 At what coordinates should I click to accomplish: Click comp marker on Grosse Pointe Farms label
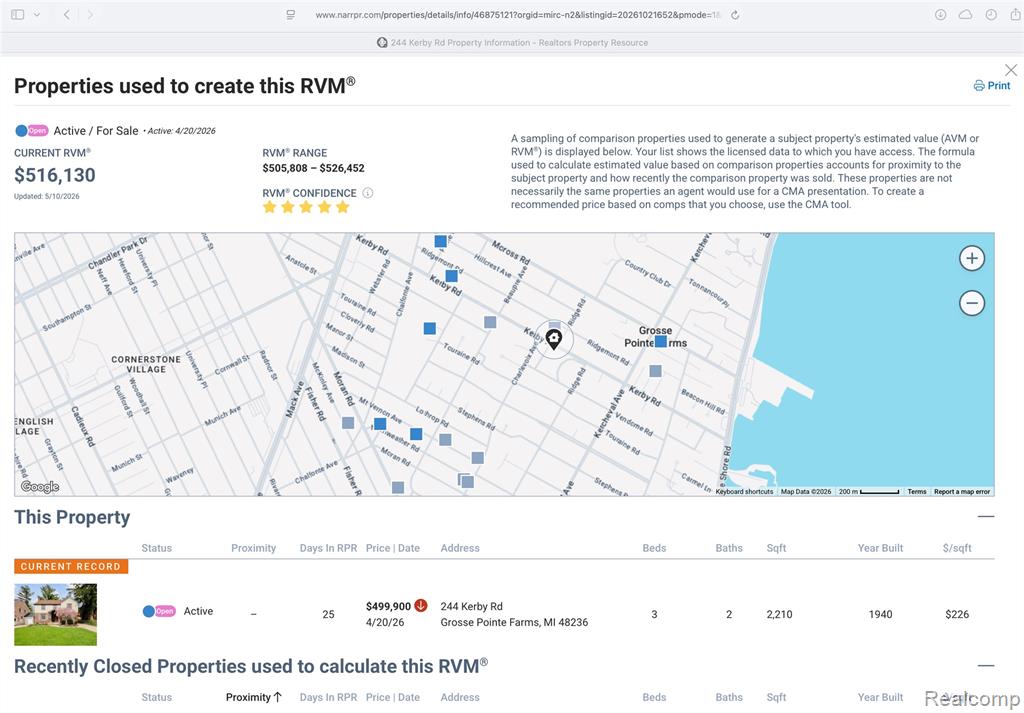click(661, 341)
